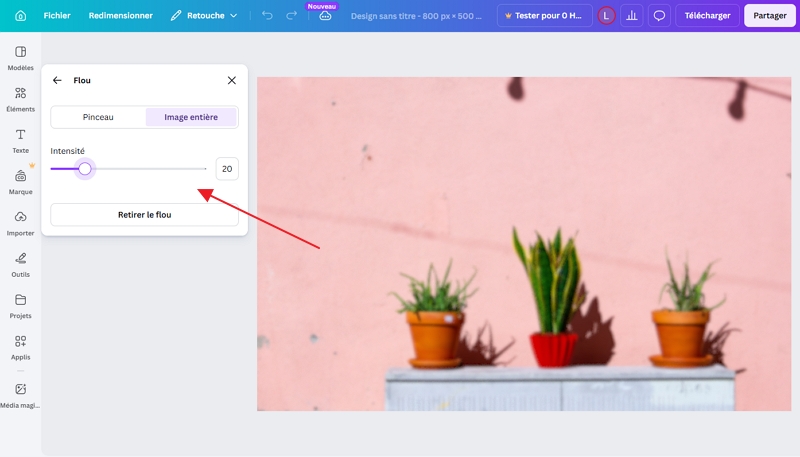Open Éléments in the sidebar
The height and width of the screenshot is (457, 800).
pyautogui.click(x=20, y=99)
